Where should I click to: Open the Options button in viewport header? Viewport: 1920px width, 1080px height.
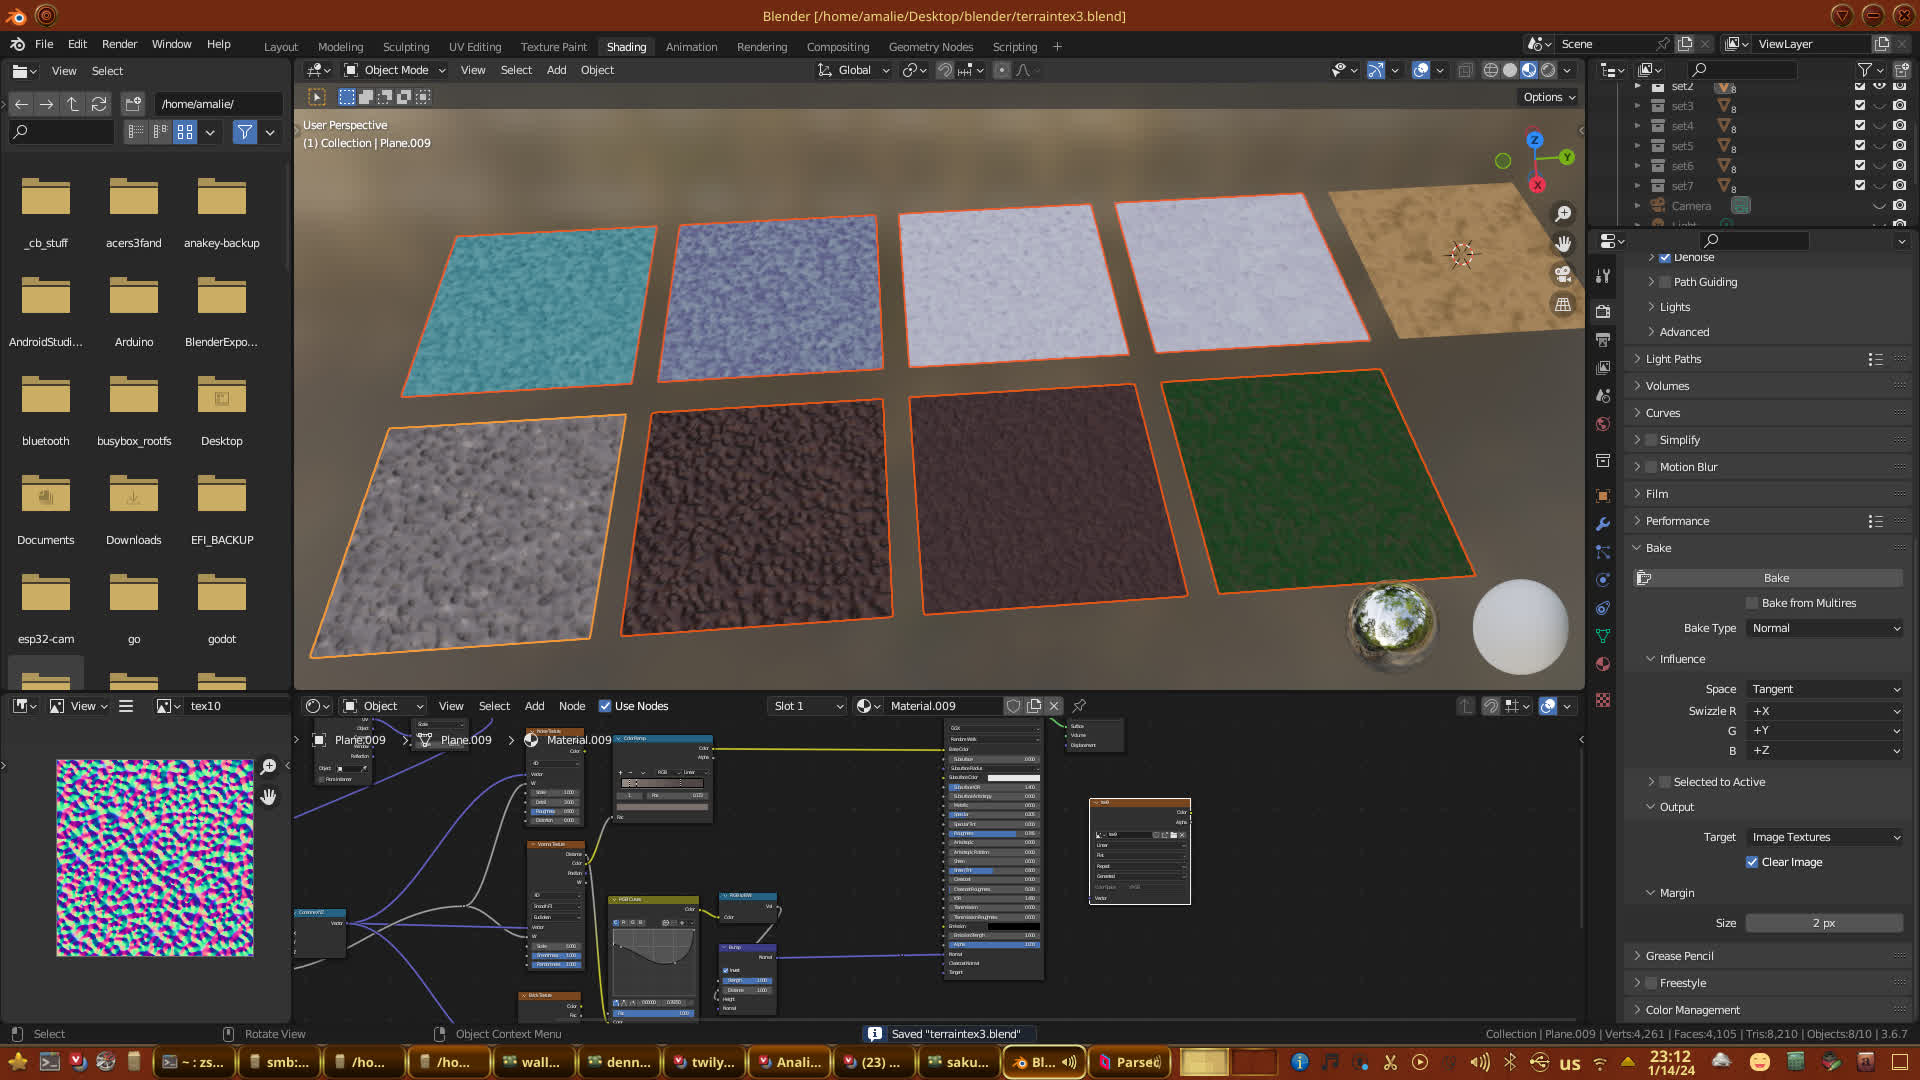coord(1549,97)
